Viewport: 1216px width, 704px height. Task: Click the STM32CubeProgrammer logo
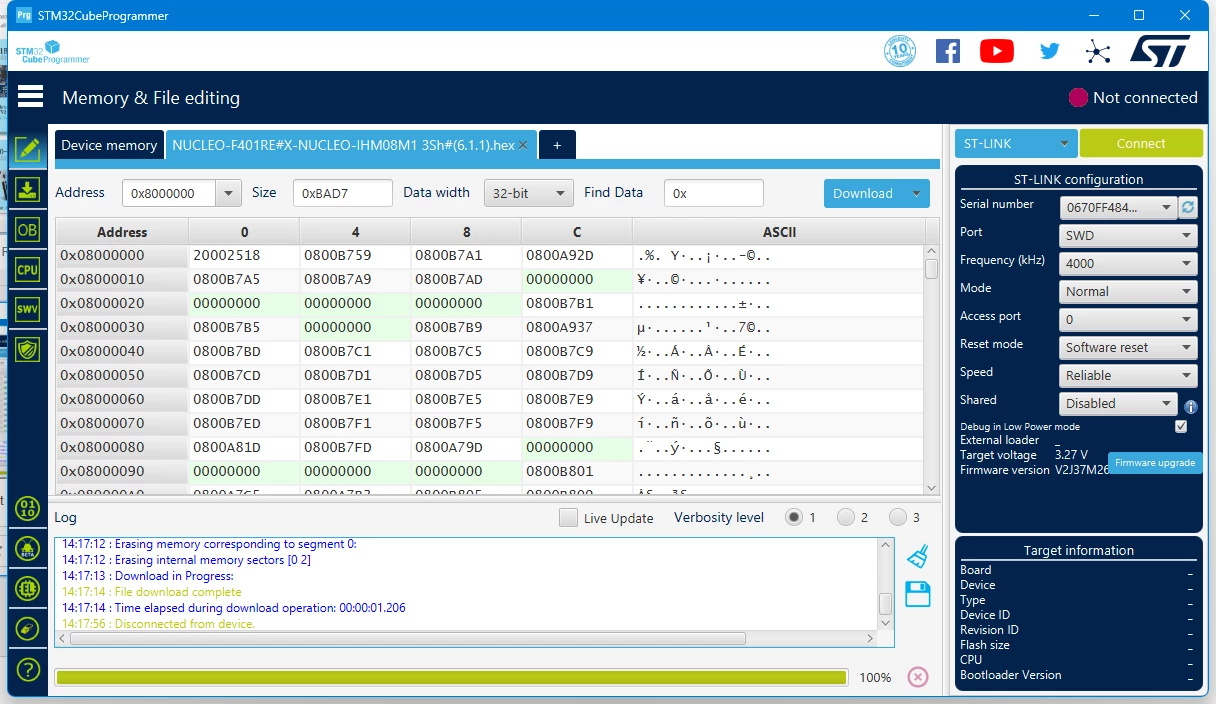click(51, 52)
